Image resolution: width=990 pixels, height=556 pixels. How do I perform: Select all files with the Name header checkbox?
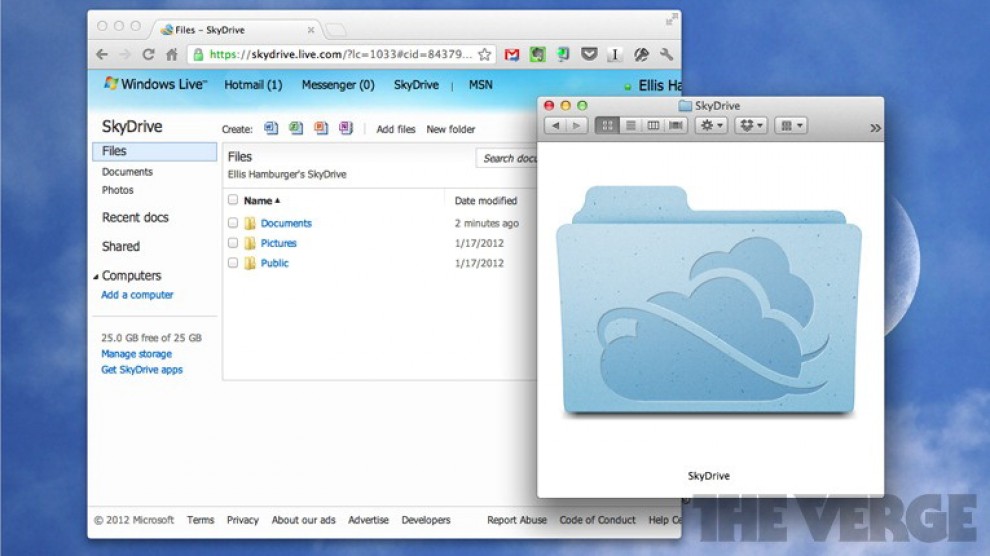pos(233,200)
